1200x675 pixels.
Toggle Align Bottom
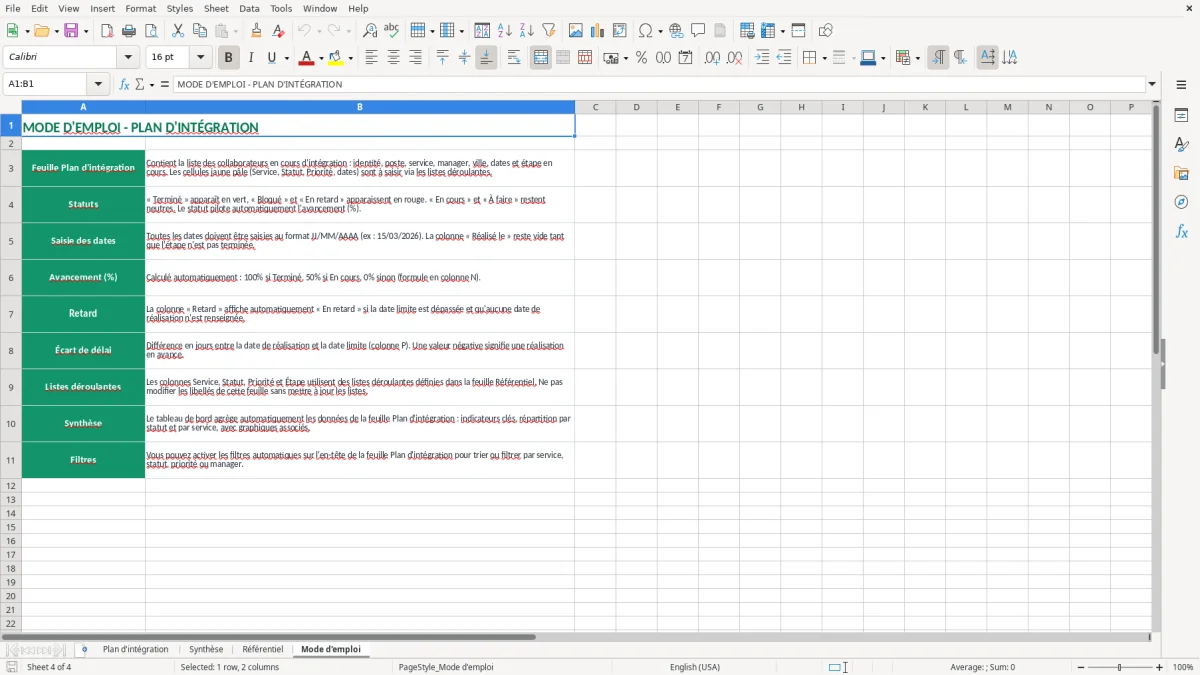[486, 58]
